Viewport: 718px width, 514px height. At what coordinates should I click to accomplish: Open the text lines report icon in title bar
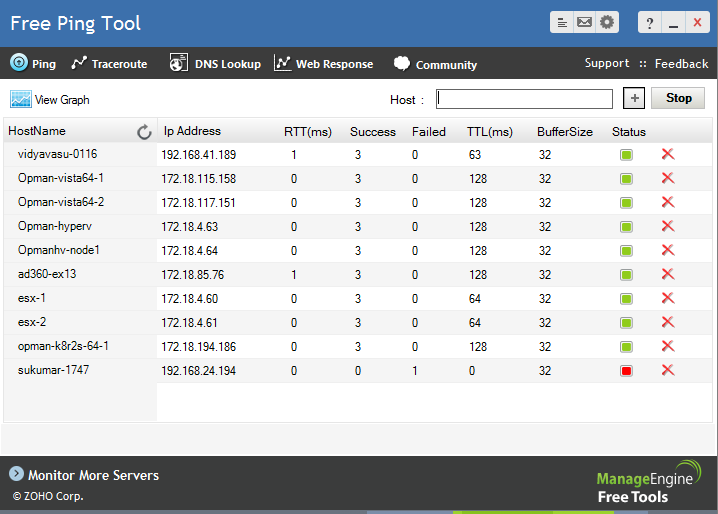pyautogui.click(x=562, y=22)
